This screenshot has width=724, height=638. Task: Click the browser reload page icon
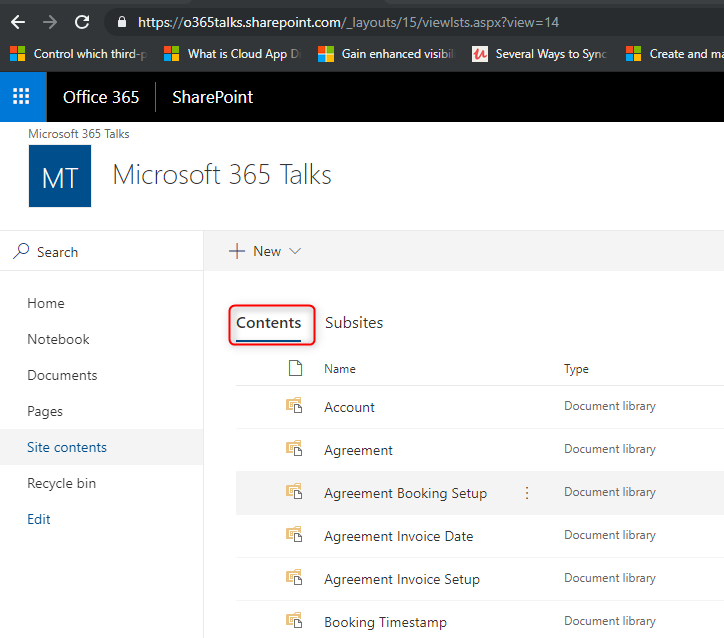coord(82,22)
